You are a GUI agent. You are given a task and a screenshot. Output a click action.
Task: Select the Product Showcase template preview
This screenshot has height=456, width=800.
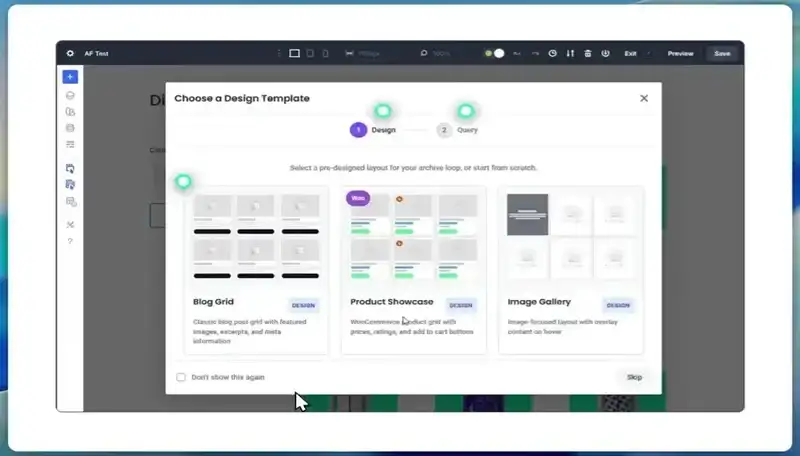(413, 236)
